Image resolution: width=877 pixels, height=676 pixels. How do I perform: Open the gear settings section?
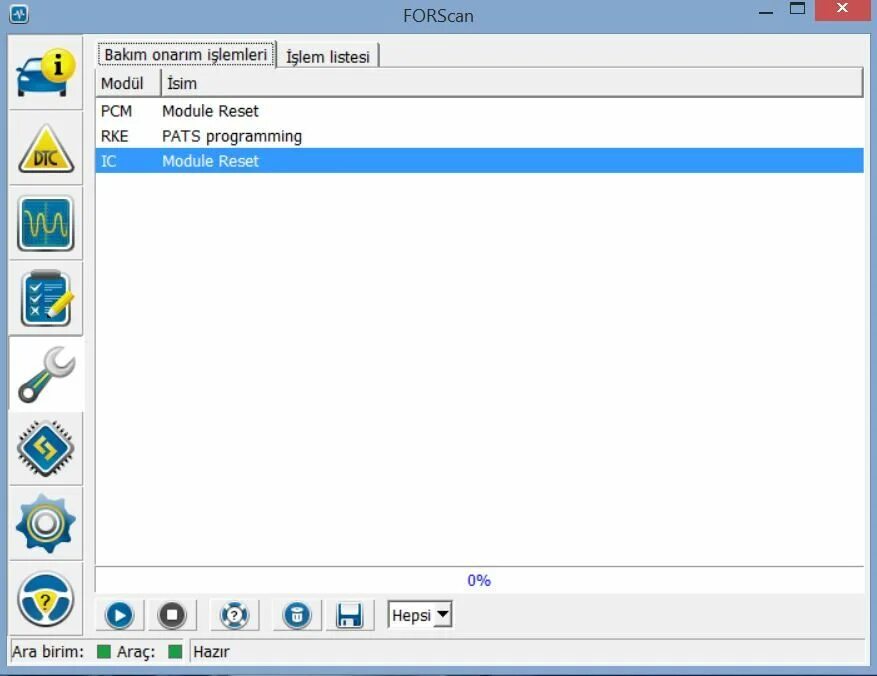coord(46,524)
